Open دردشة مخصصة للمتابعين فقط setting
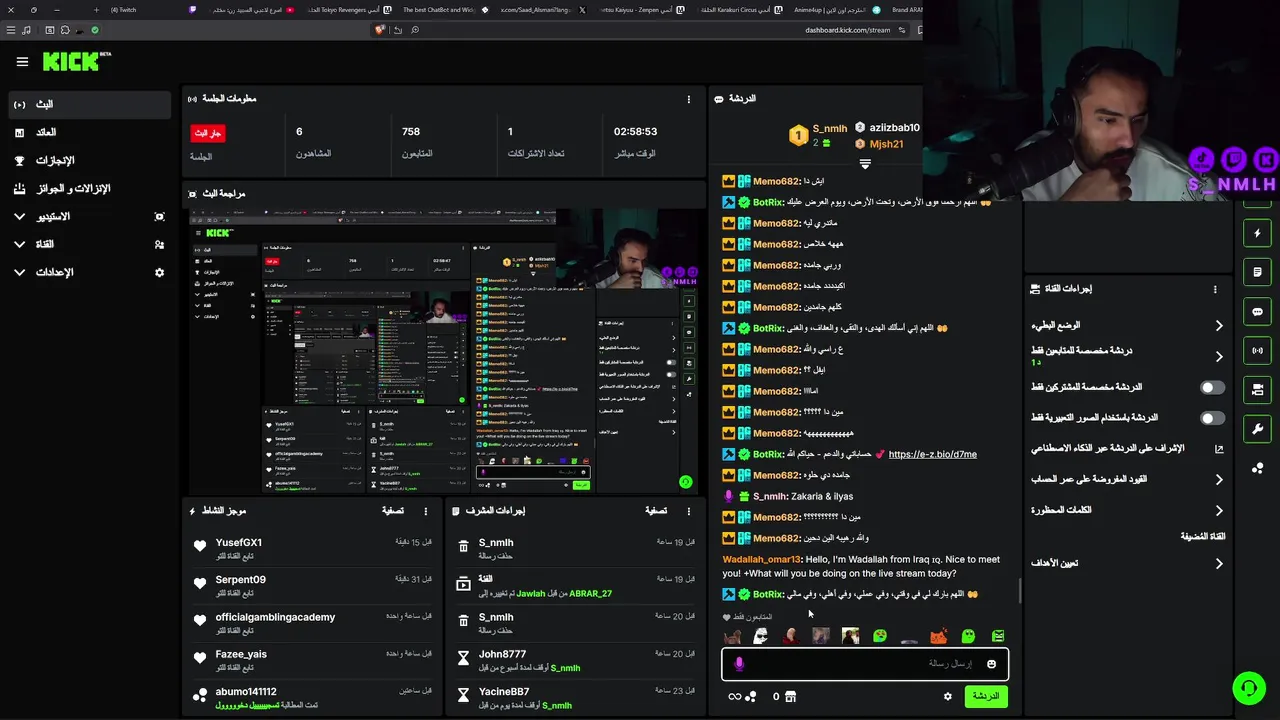The height and width of the screenshot is (720, 1280). 1127,356
